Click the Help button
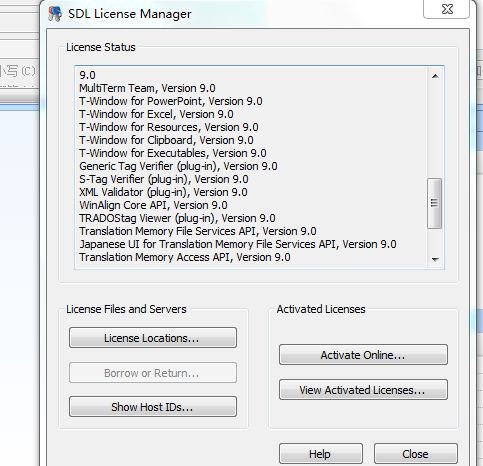483x466 pixels. pos(321,454)
